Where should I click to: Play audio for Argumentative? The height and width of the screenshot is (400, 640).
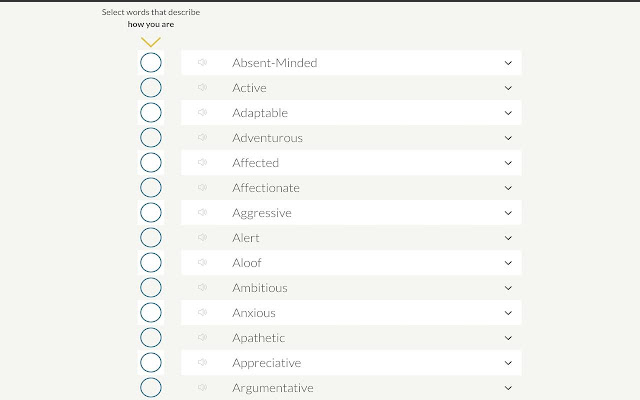tap(202, 388)
